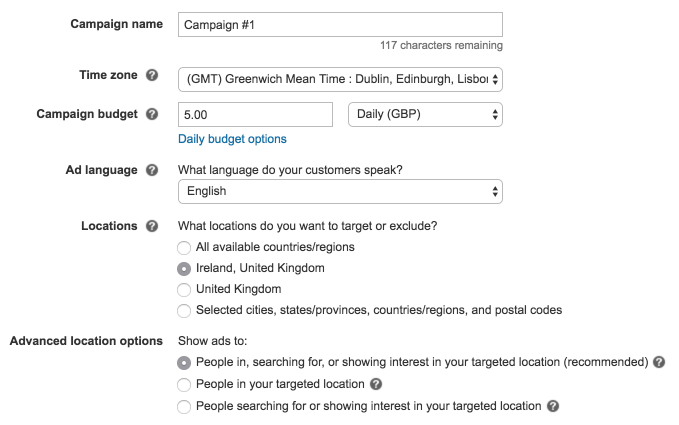The height and width of the screenshot is (425, 679).
Task: Select the Selected cities, states/provinces radio option
Action: [x=183, y=310]
